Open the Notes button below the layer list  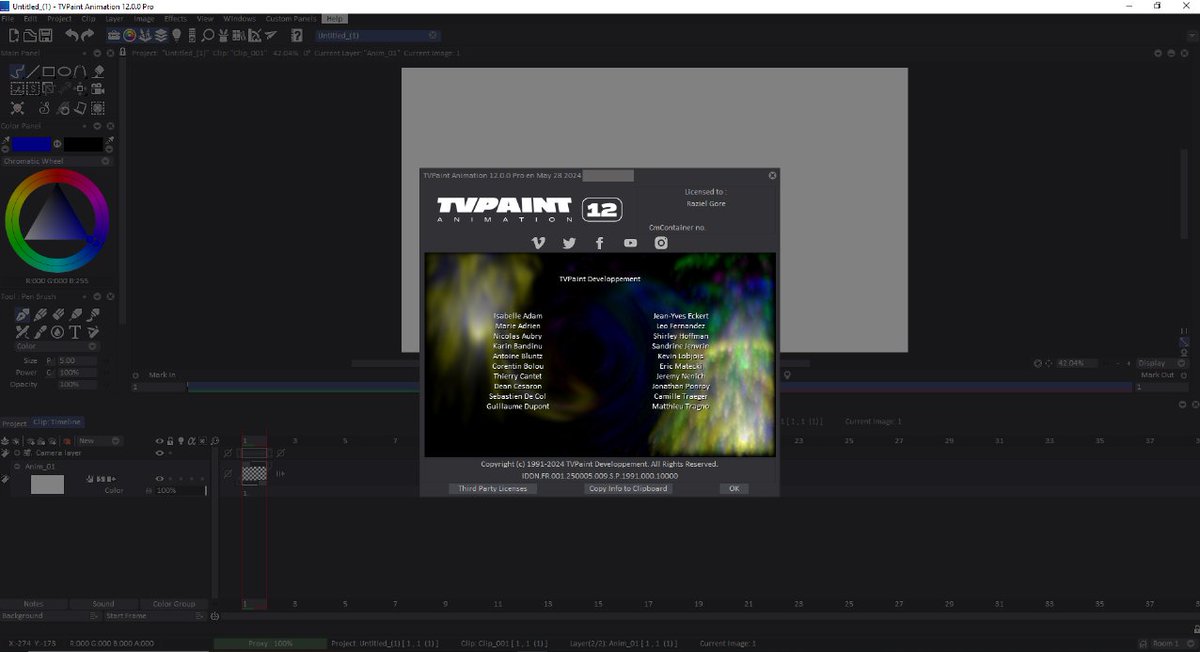[x=34, y=604]
